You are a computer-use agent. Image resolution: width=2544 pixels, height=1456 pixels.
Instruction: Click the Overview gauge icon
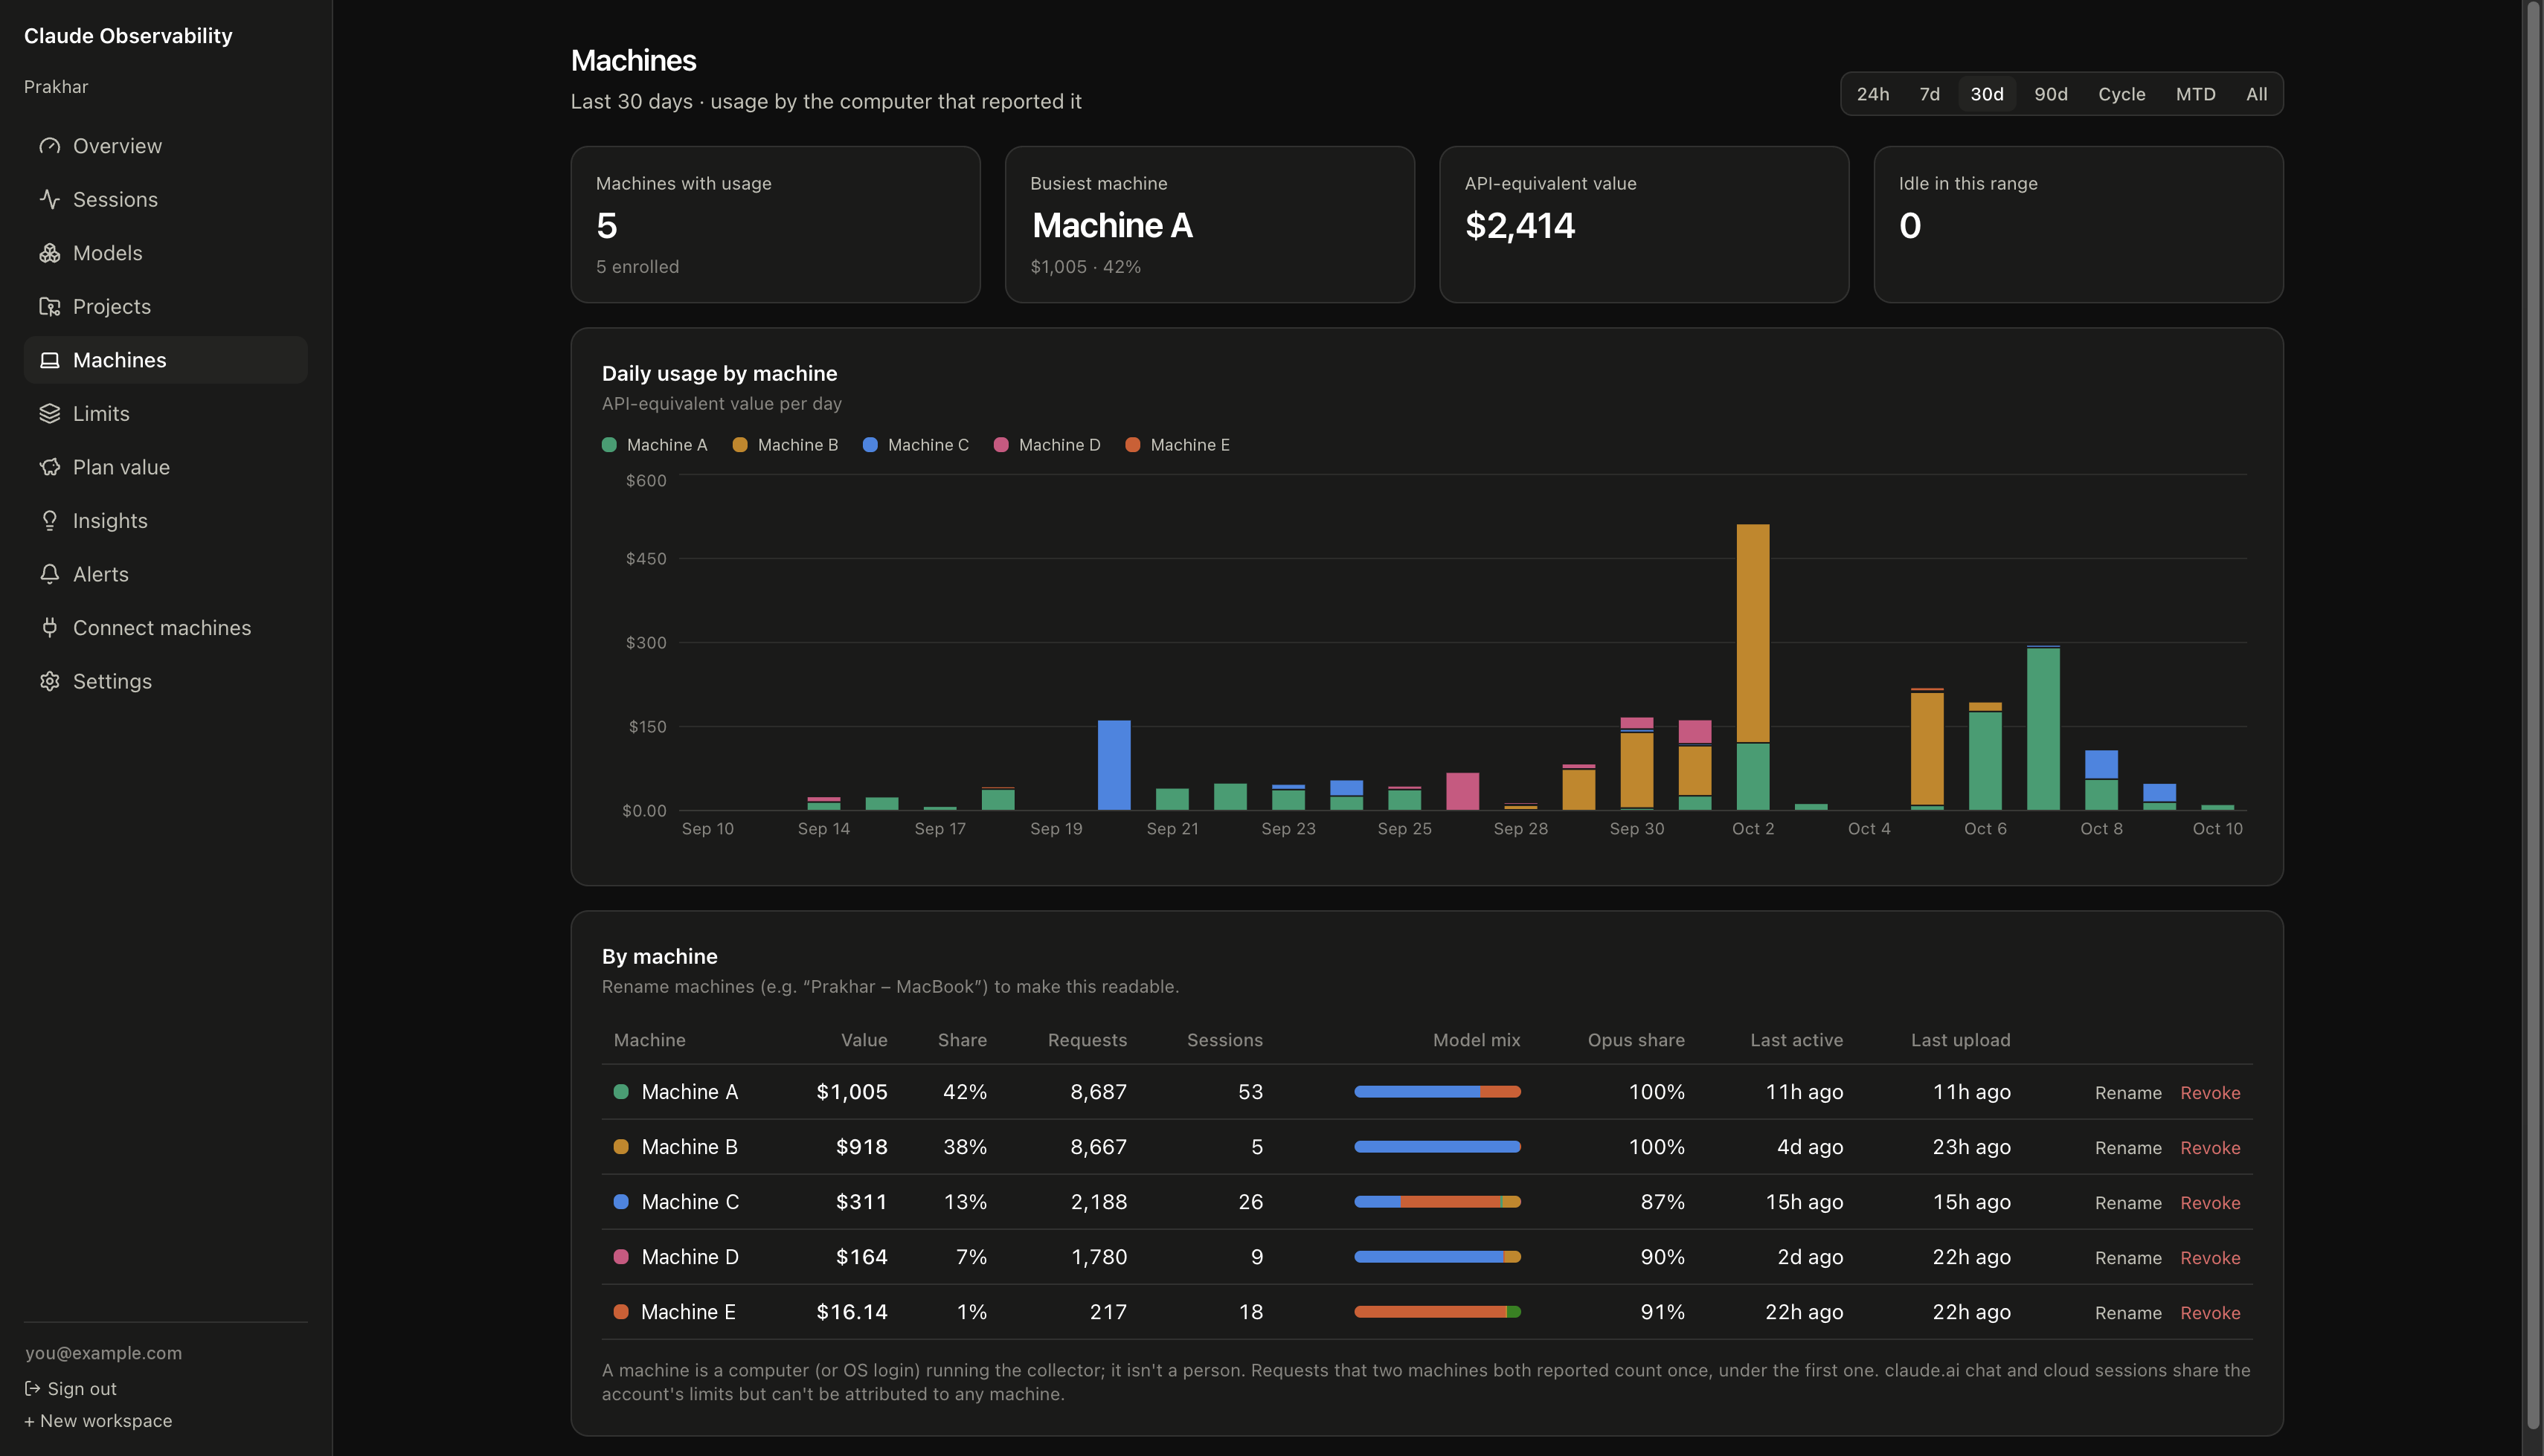click(x=49, y=146)
